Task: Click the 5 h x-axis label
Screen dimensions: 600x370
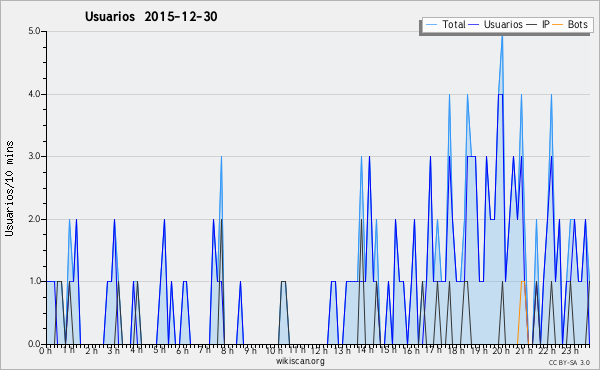Action: coord(159,350)
